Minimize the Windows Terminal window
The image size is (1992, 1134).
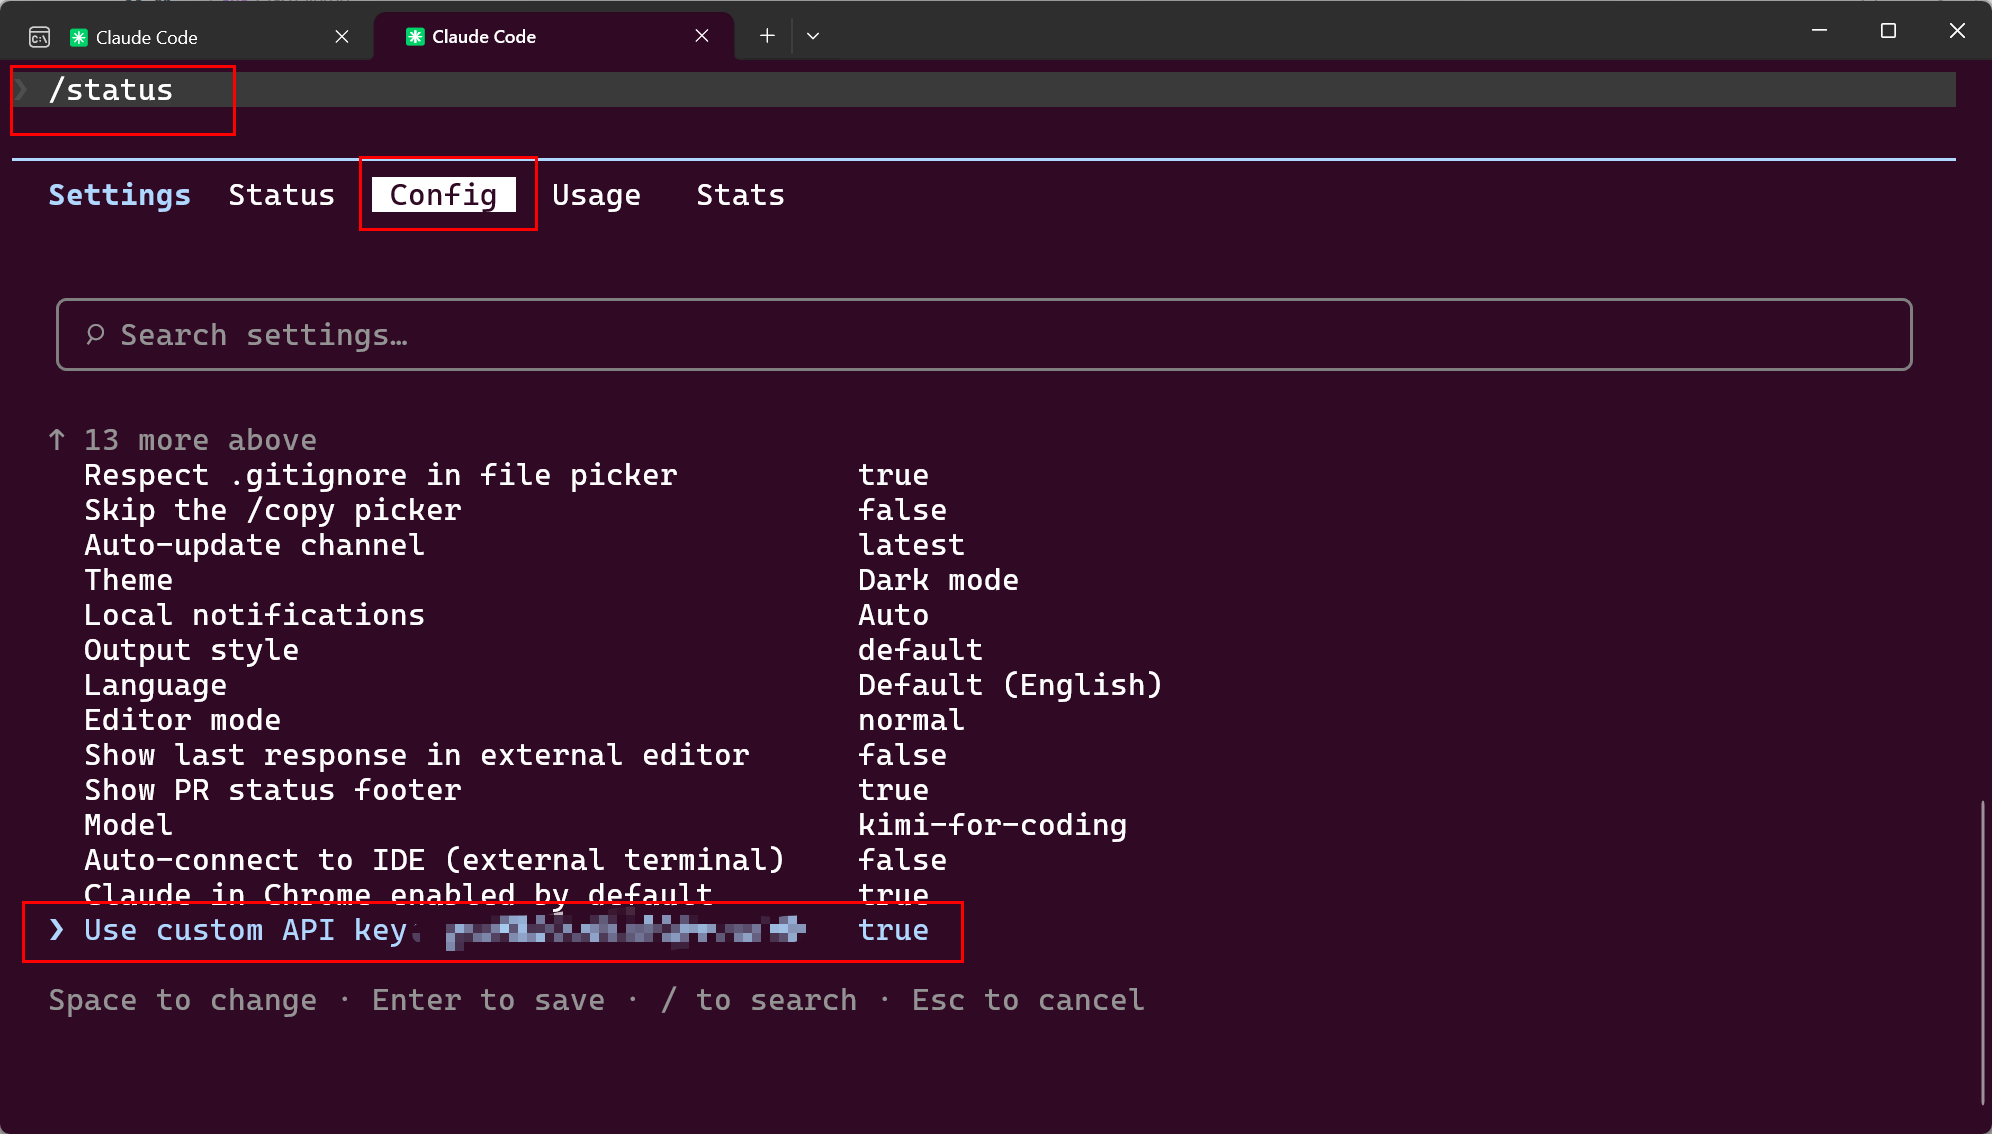[1820, 31]
